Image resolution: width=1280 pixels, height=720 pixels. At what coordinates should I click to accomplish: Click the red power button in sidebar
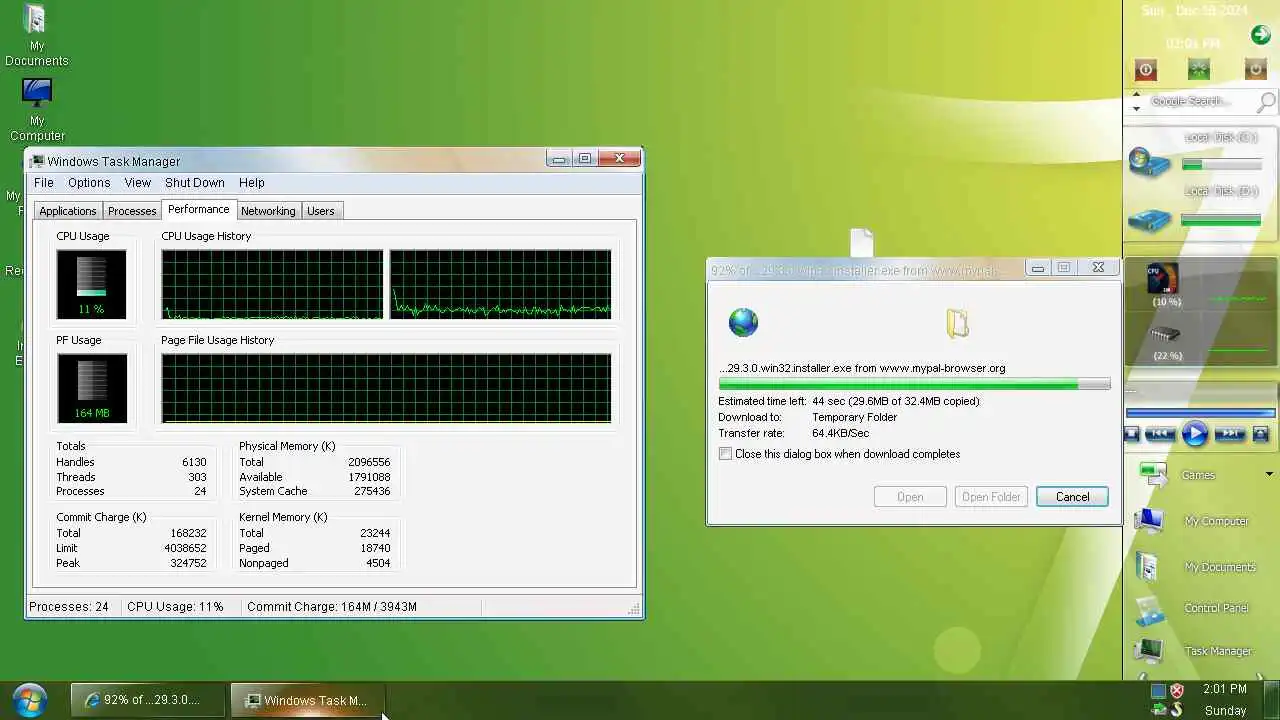point(1146,69)
